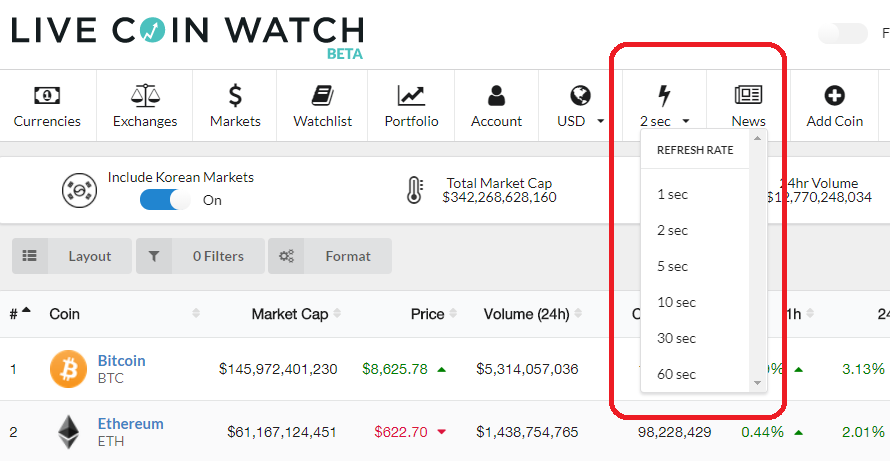
Task: Click Bitcoin 3.13% daily change
Action: 863,370
